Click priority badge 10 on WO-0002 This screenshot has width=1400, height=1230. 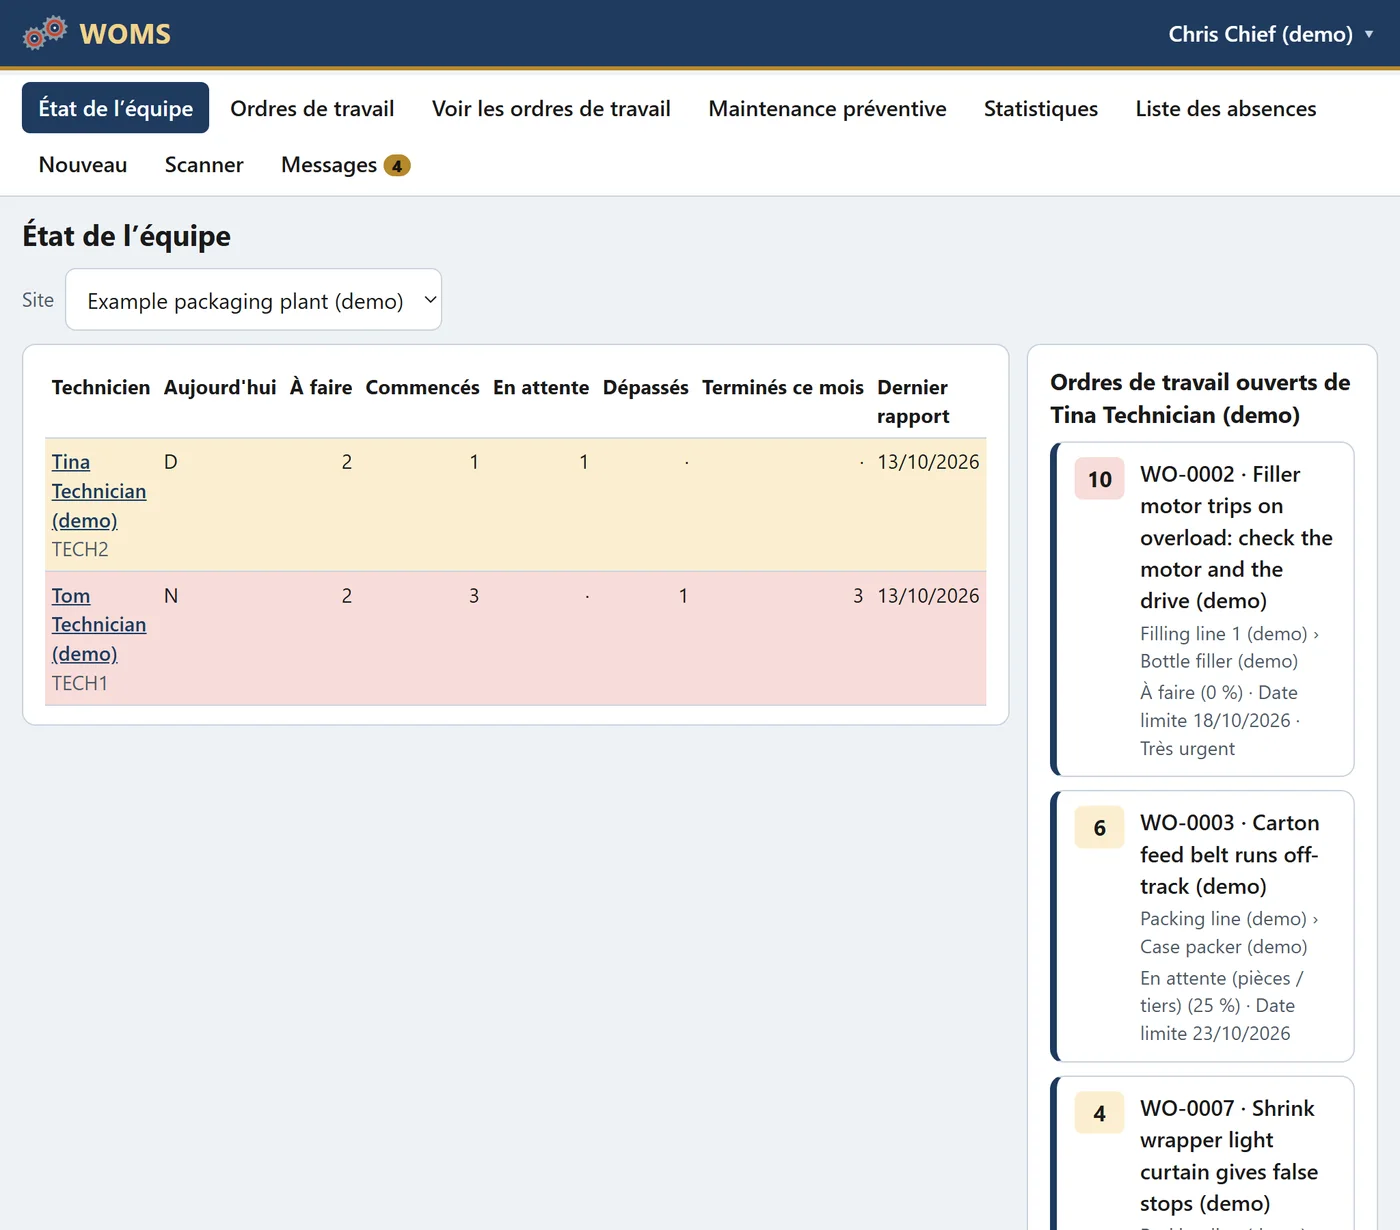1100,479
